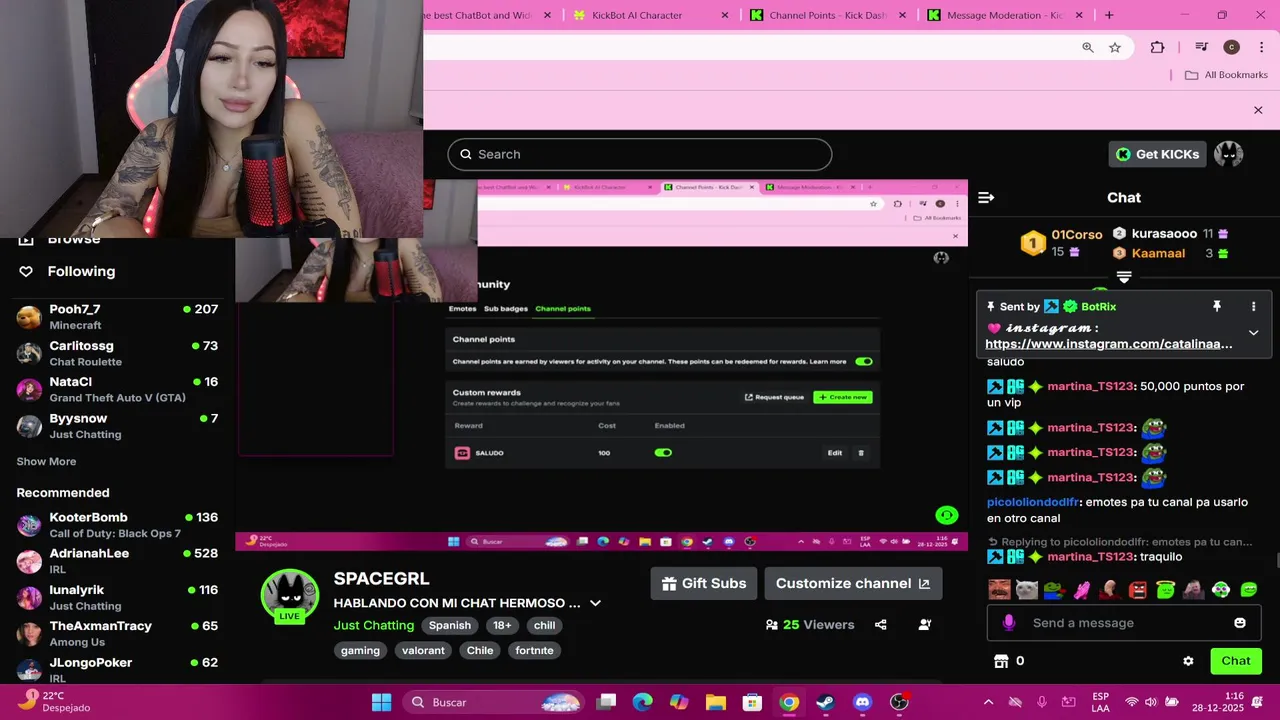The width and height of the screenshot is (1280, 720).
Task: Switch to Message Moderation tab
Action: coord(1005,15)
